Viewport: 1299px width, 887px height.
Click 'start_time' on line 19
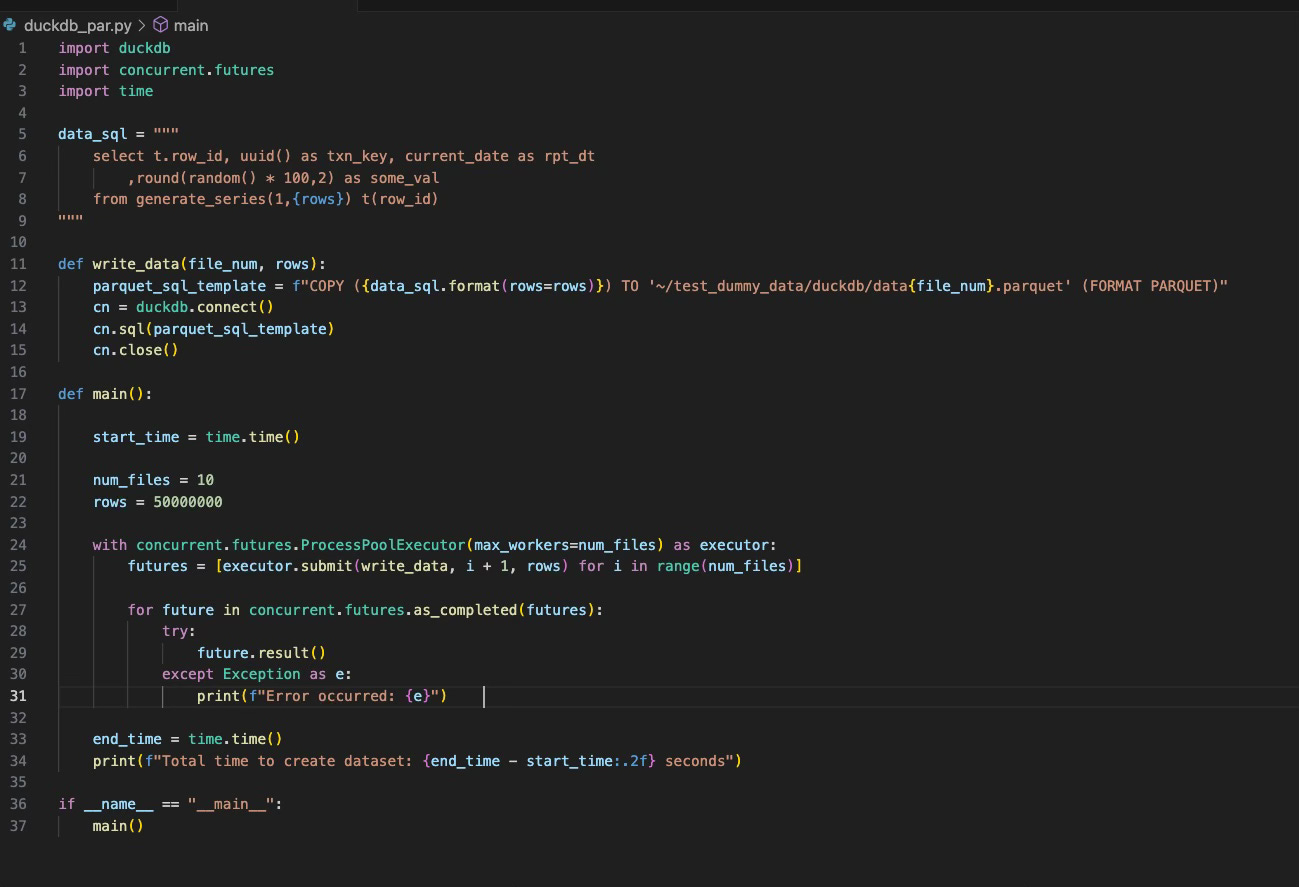pos(136,437)
